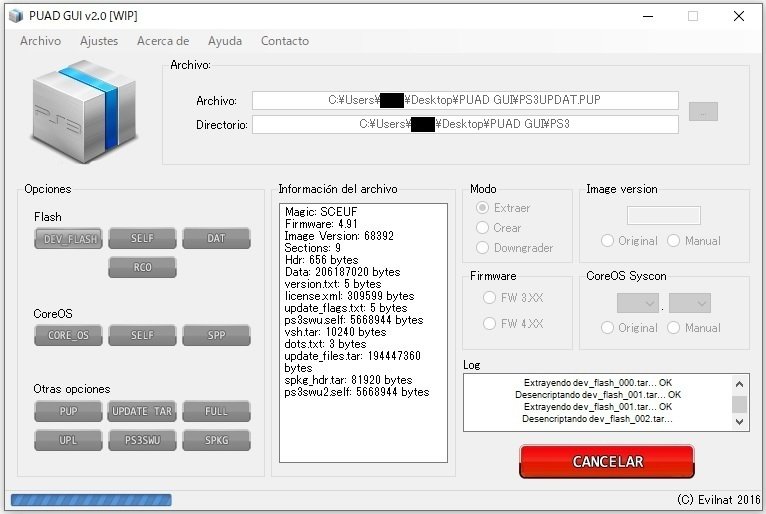The height and width of the screenshot is (514, 766).
Task: Click the "Magic: SCEUF" info line
Action: pyautogui.click(x=321, y=212)
